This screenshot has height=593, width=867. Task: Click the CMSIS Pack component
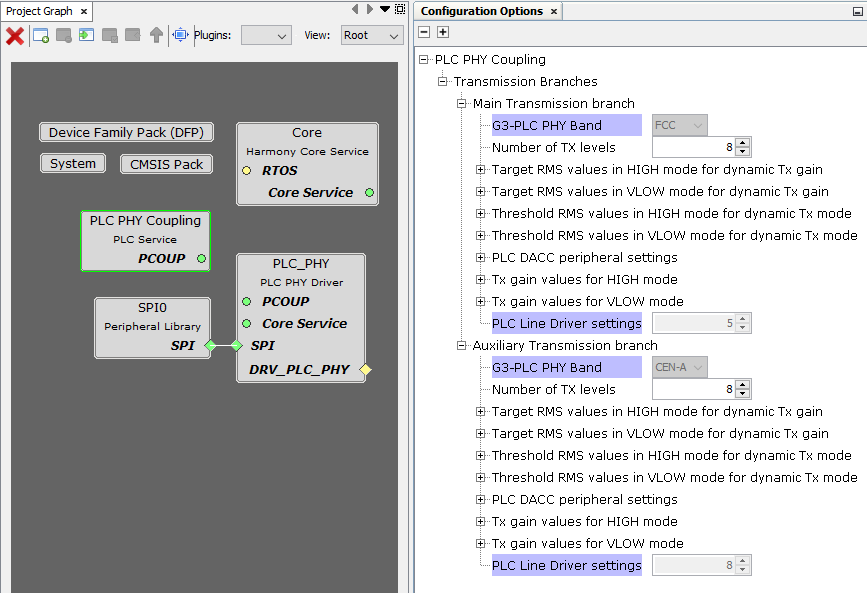pos(167,164)
